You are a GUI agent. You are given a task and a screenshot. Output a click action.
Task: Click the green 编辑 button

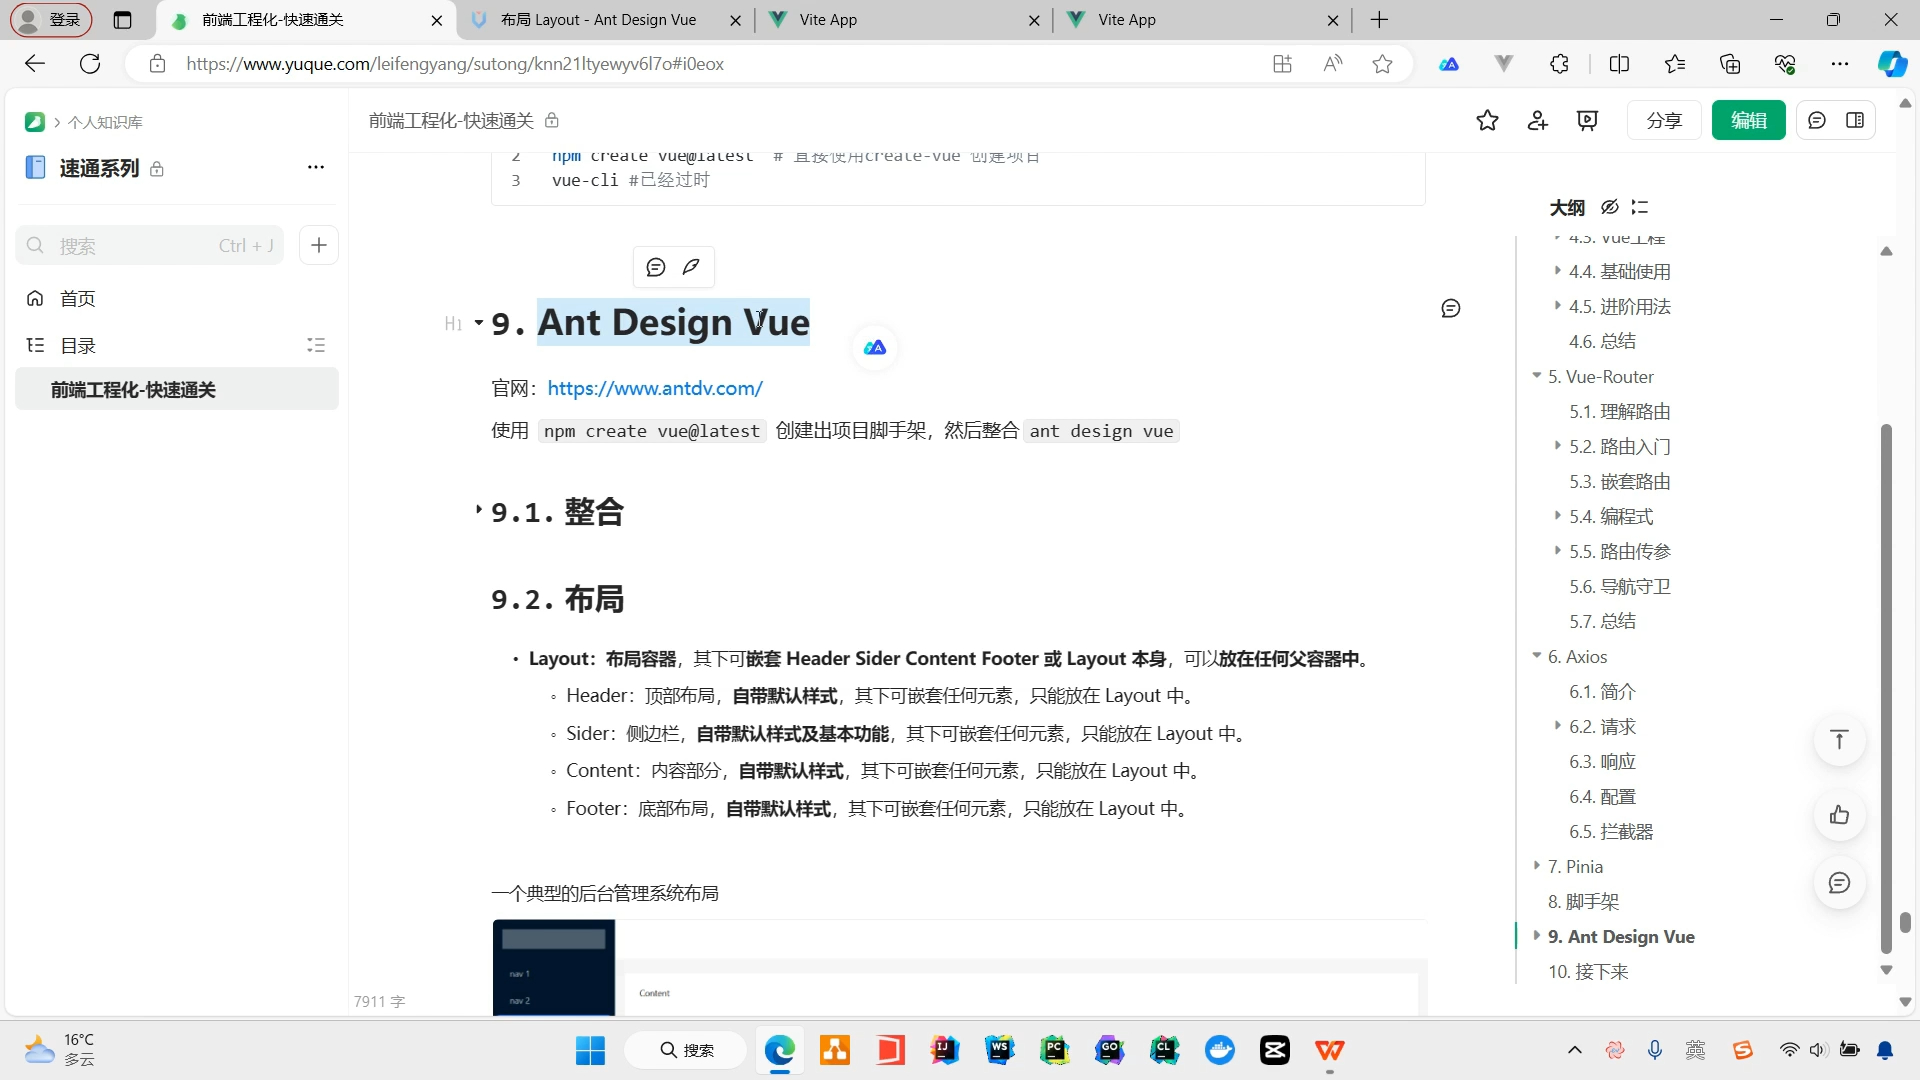pos(1748,120)
